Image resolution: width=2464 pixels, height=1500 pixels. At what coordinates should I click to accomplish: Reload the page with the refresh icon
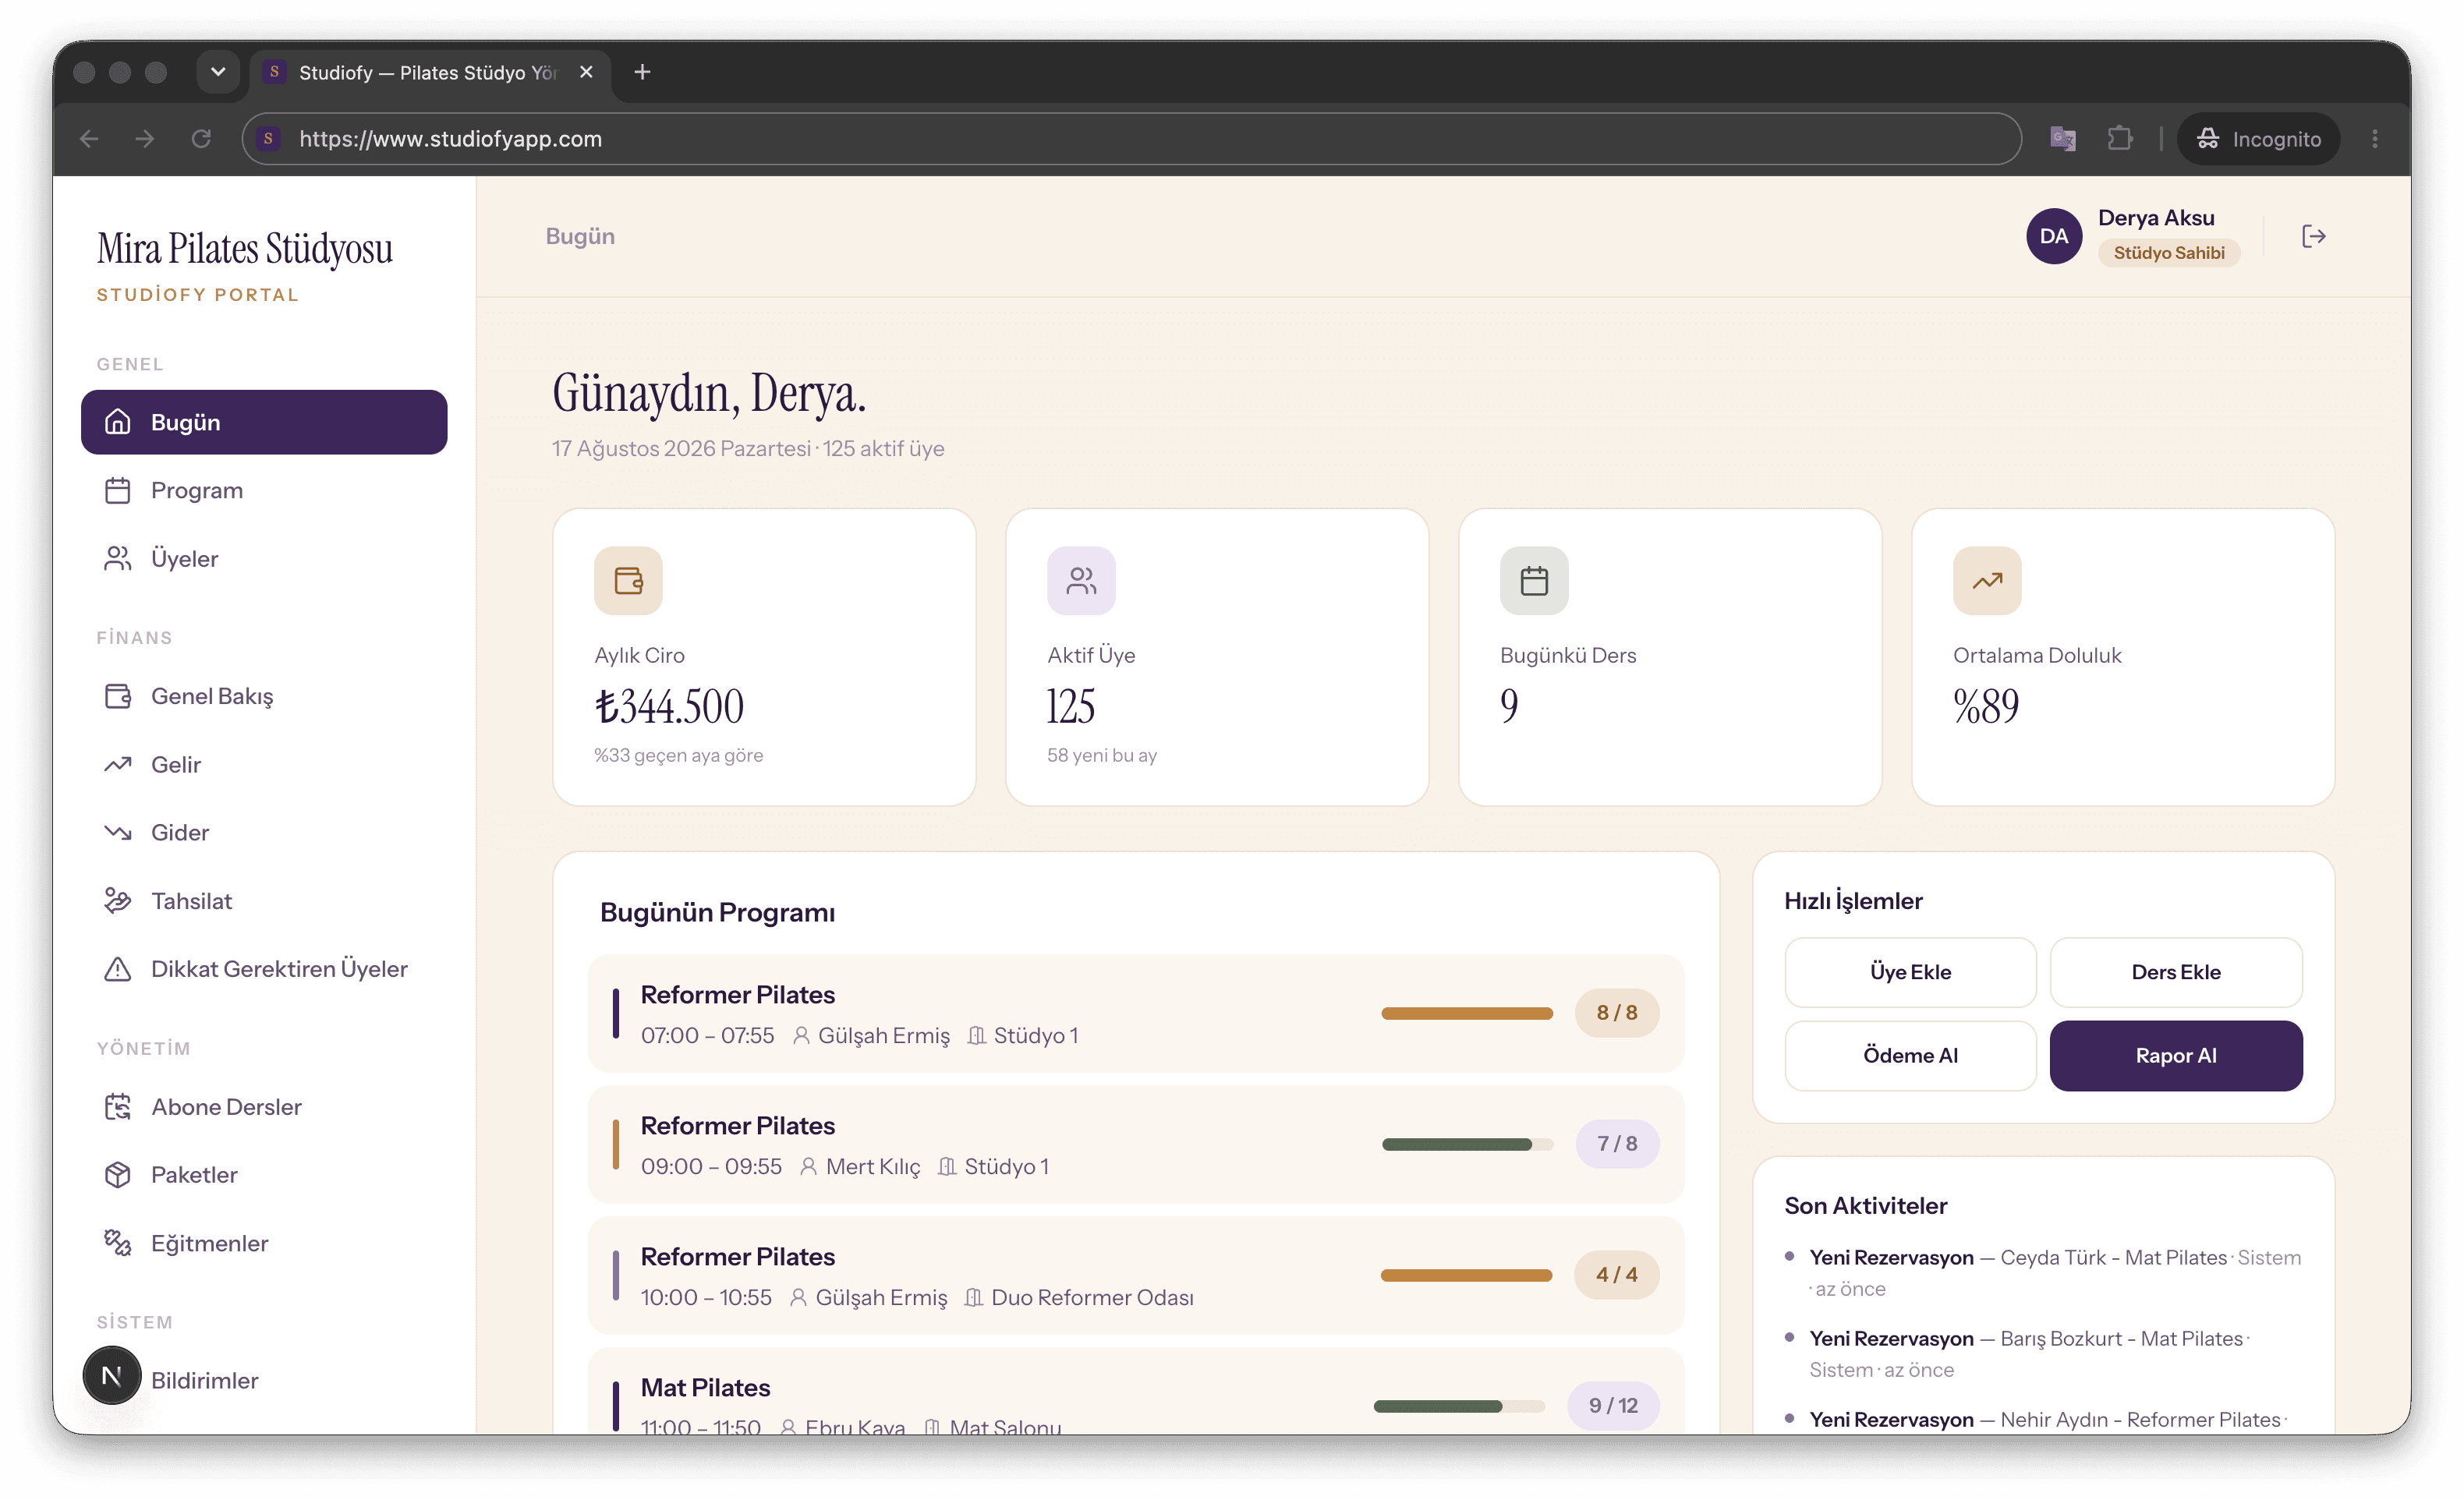click(x=201, y=138)
